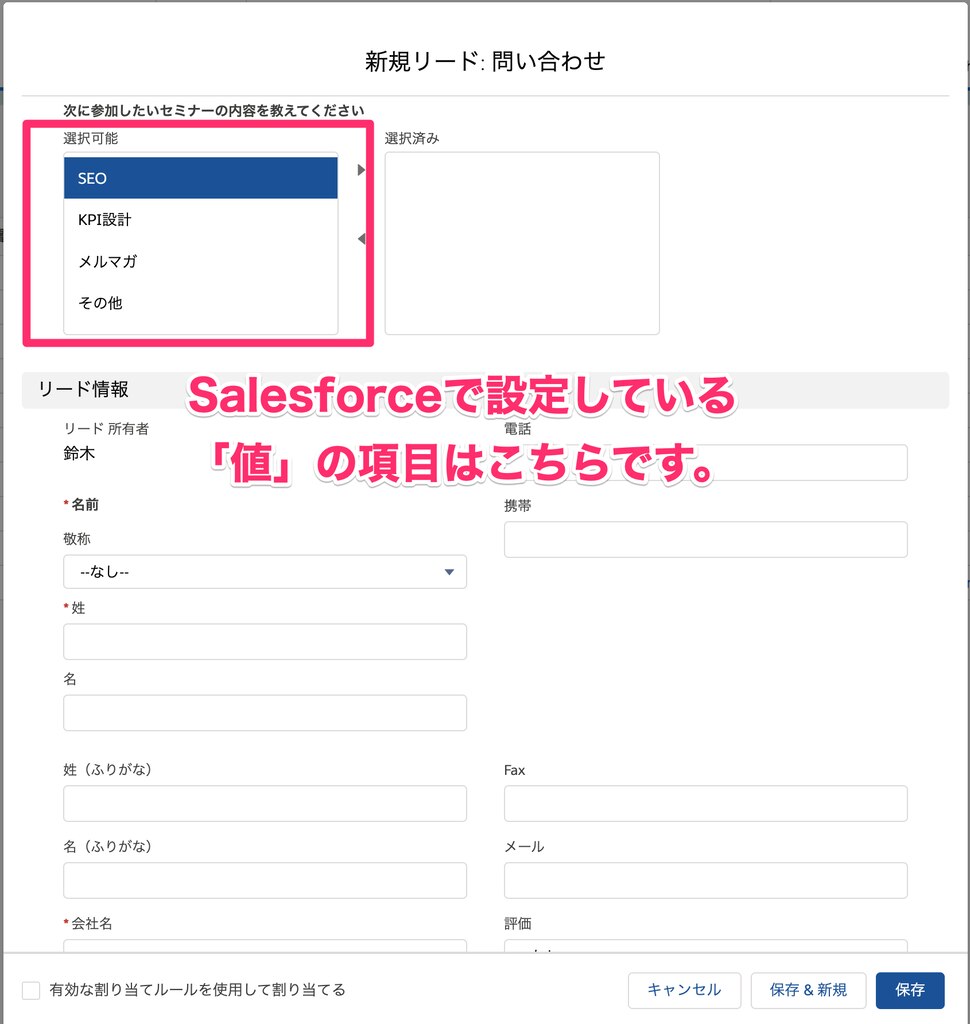
Task: Select SEO in the available list
Action: pos(201,178)
